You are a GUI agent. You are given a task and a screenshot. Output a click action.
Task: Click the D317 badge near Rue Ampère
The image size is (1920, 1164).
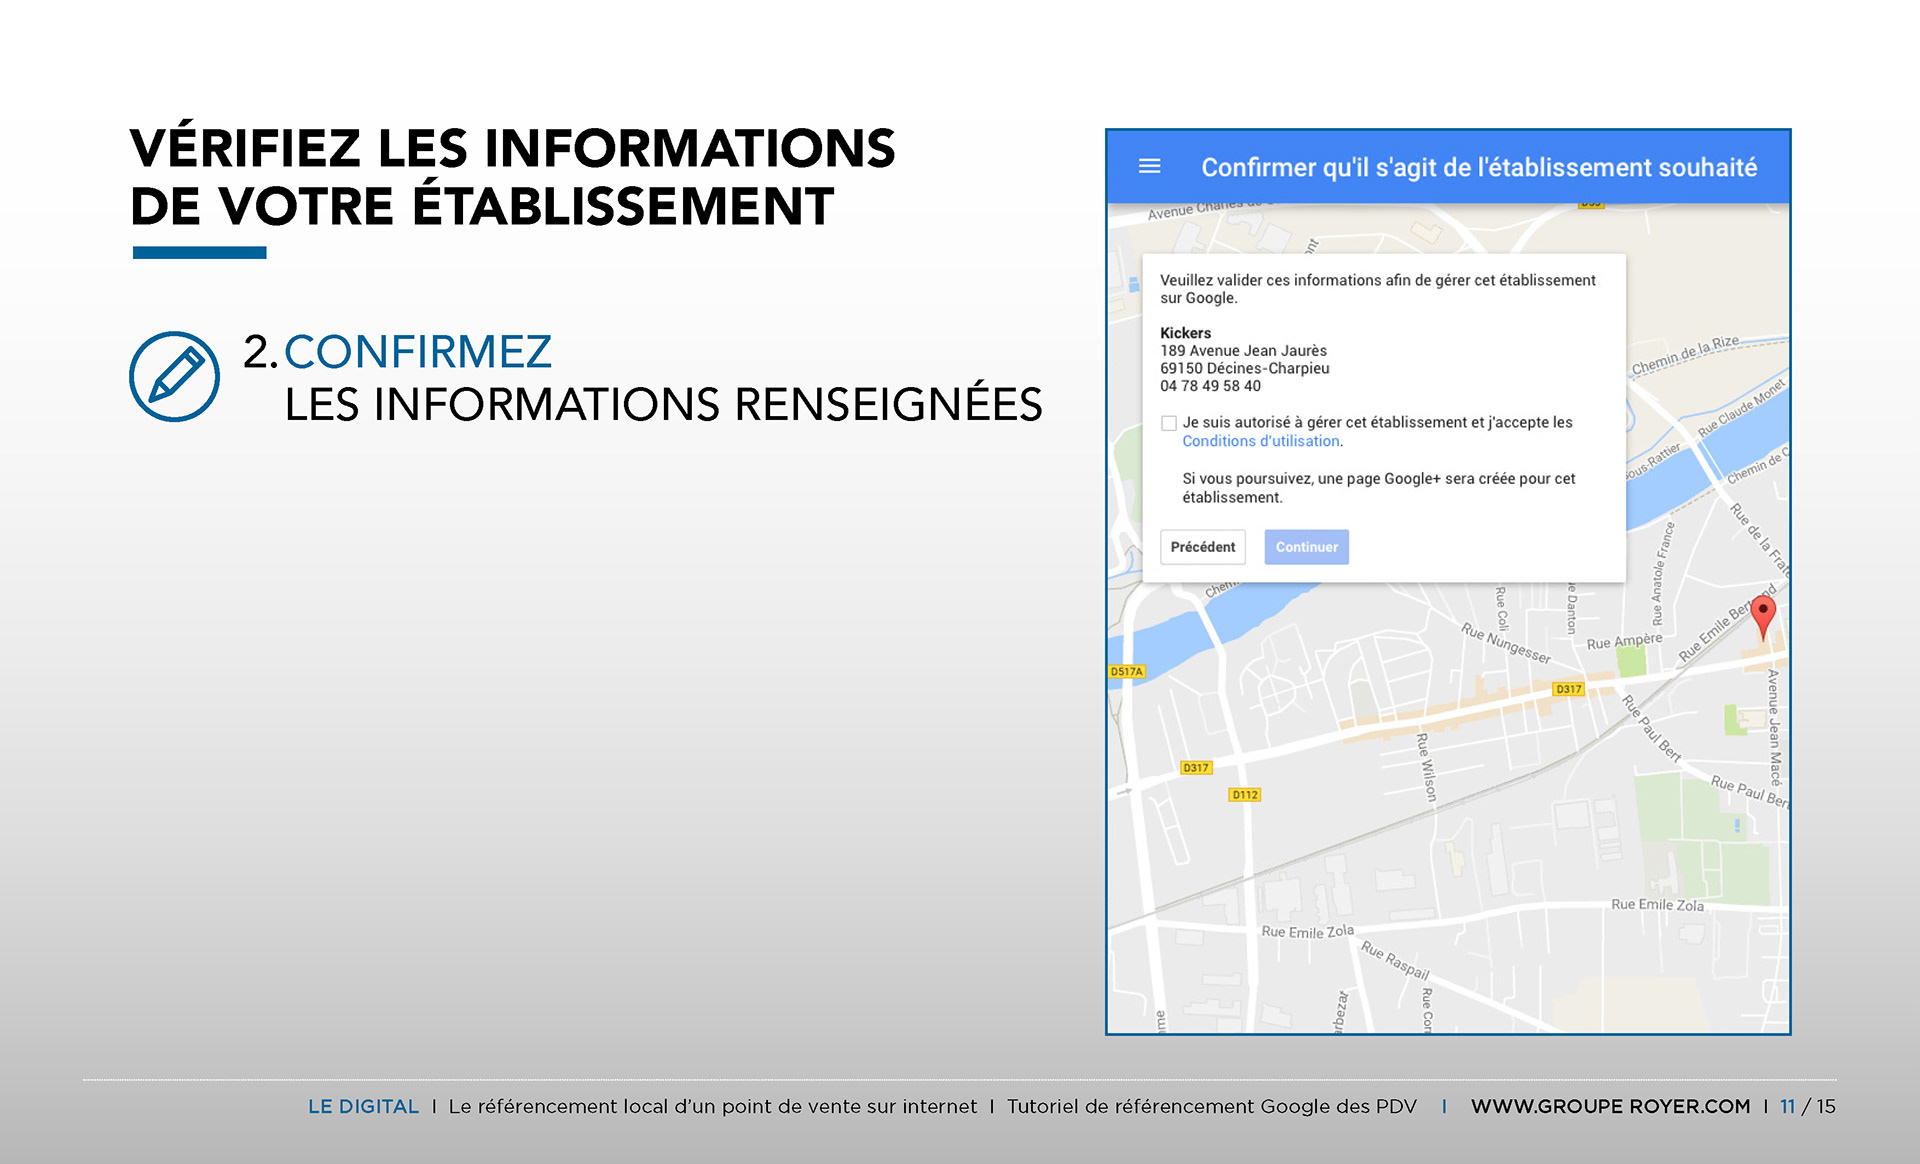(x=1568, y=689)
